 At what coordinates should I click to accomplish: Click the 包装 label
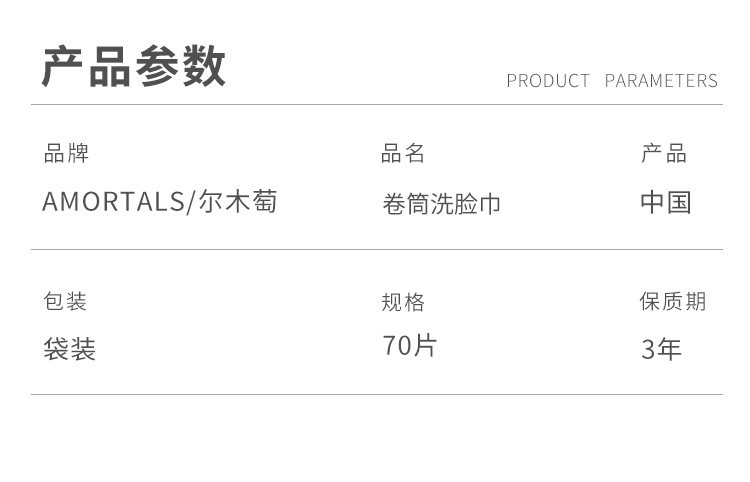66,301
